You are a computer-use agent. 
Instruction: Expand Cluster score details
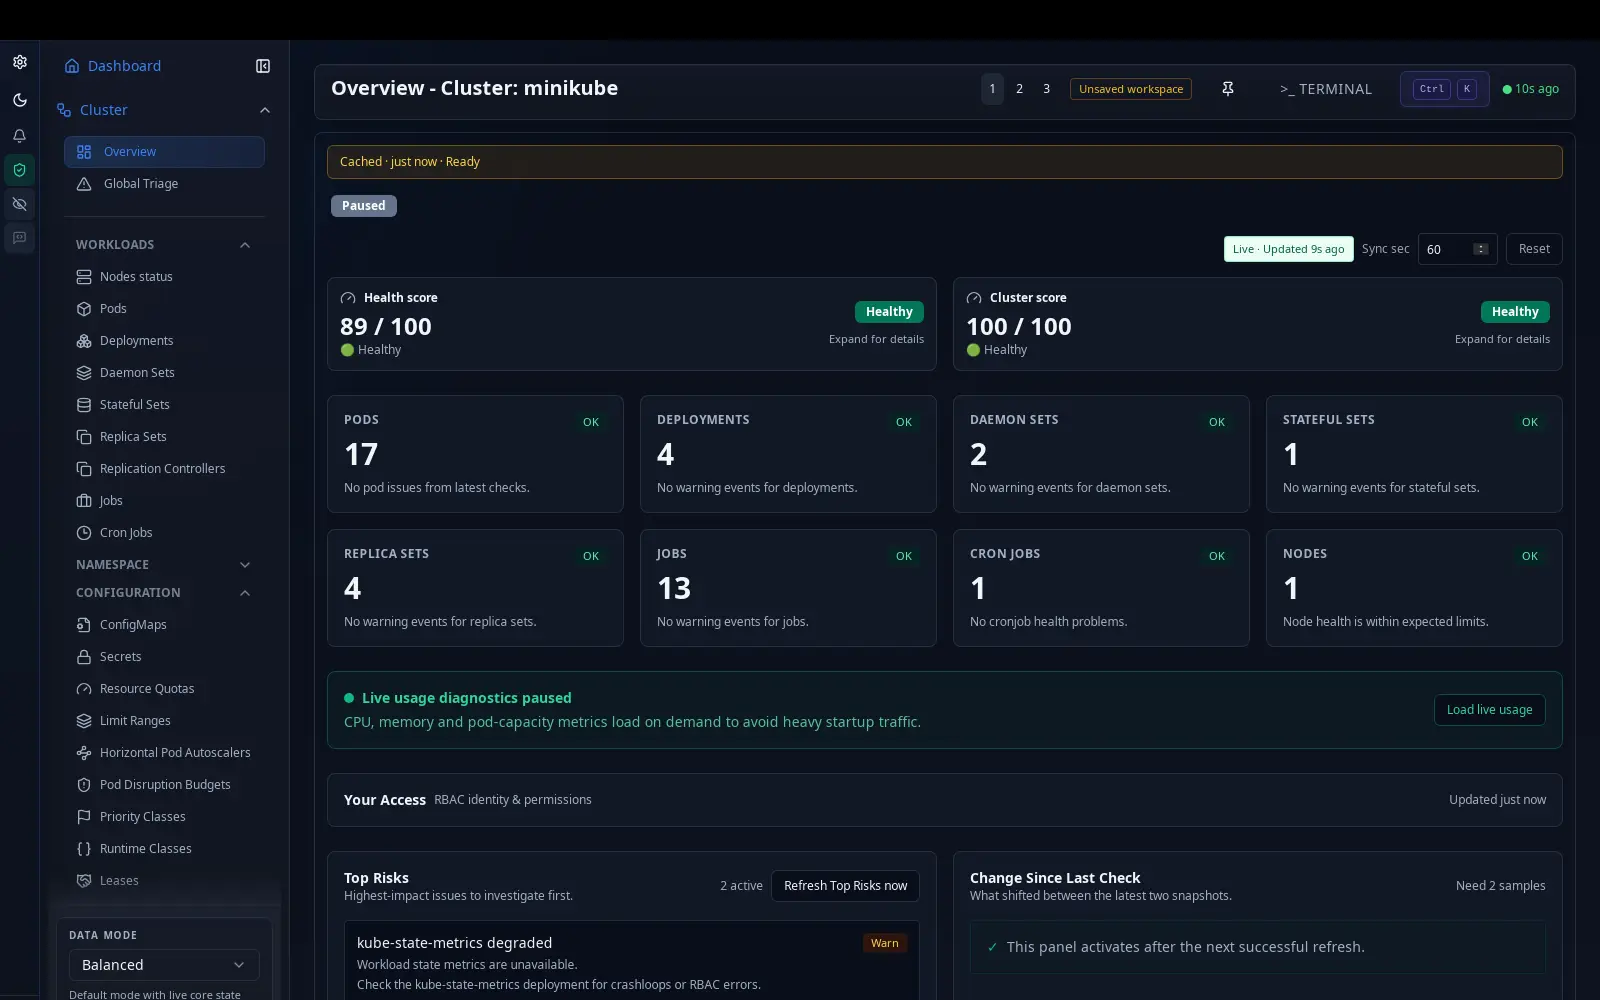(1502, 340)
